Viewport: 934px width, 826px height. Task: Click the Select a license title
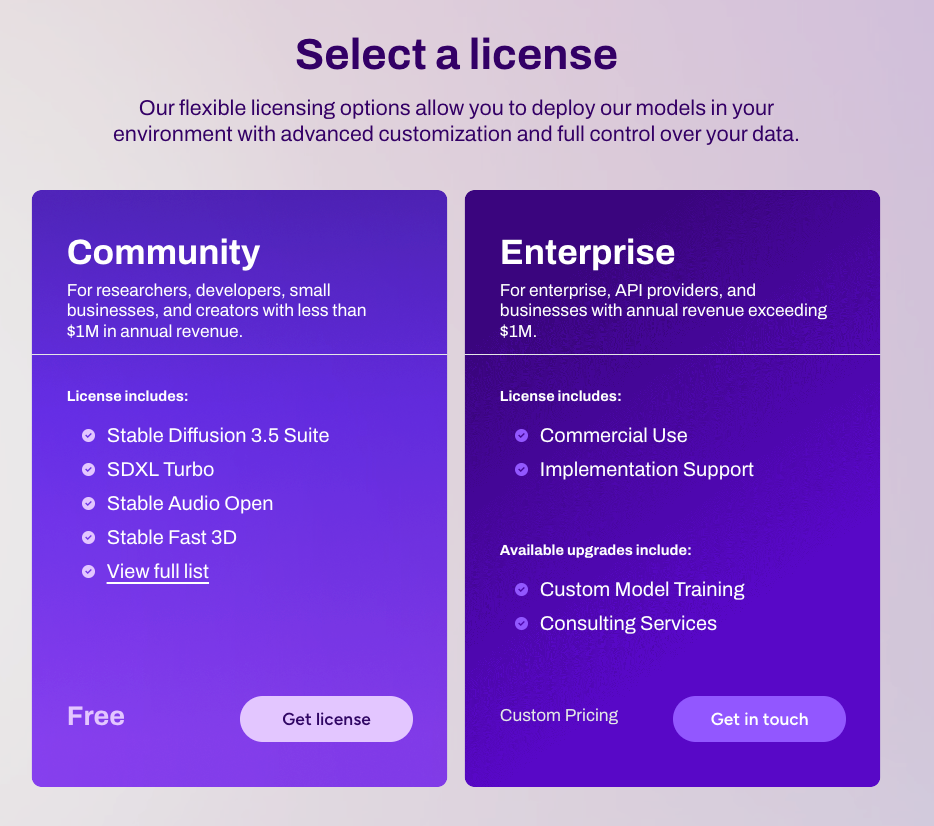click(456, 53)
